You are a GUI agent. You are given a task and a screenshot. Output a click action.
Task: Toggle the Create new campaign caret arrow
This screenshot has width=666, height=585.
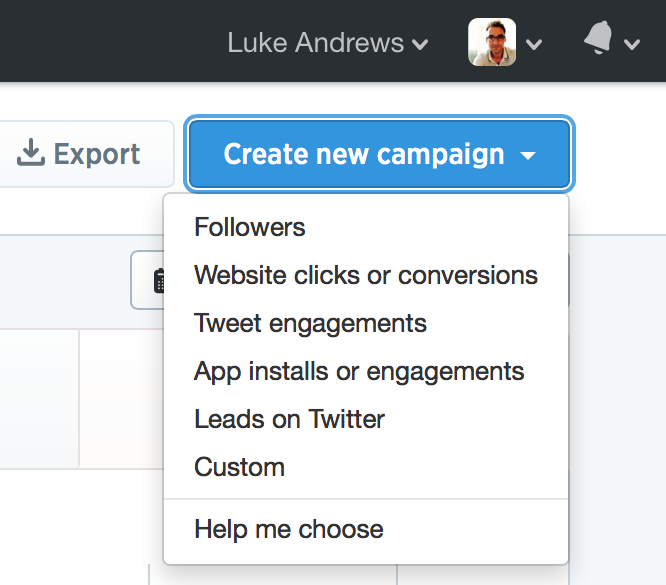pyautogui.click(x=528, y=156)
